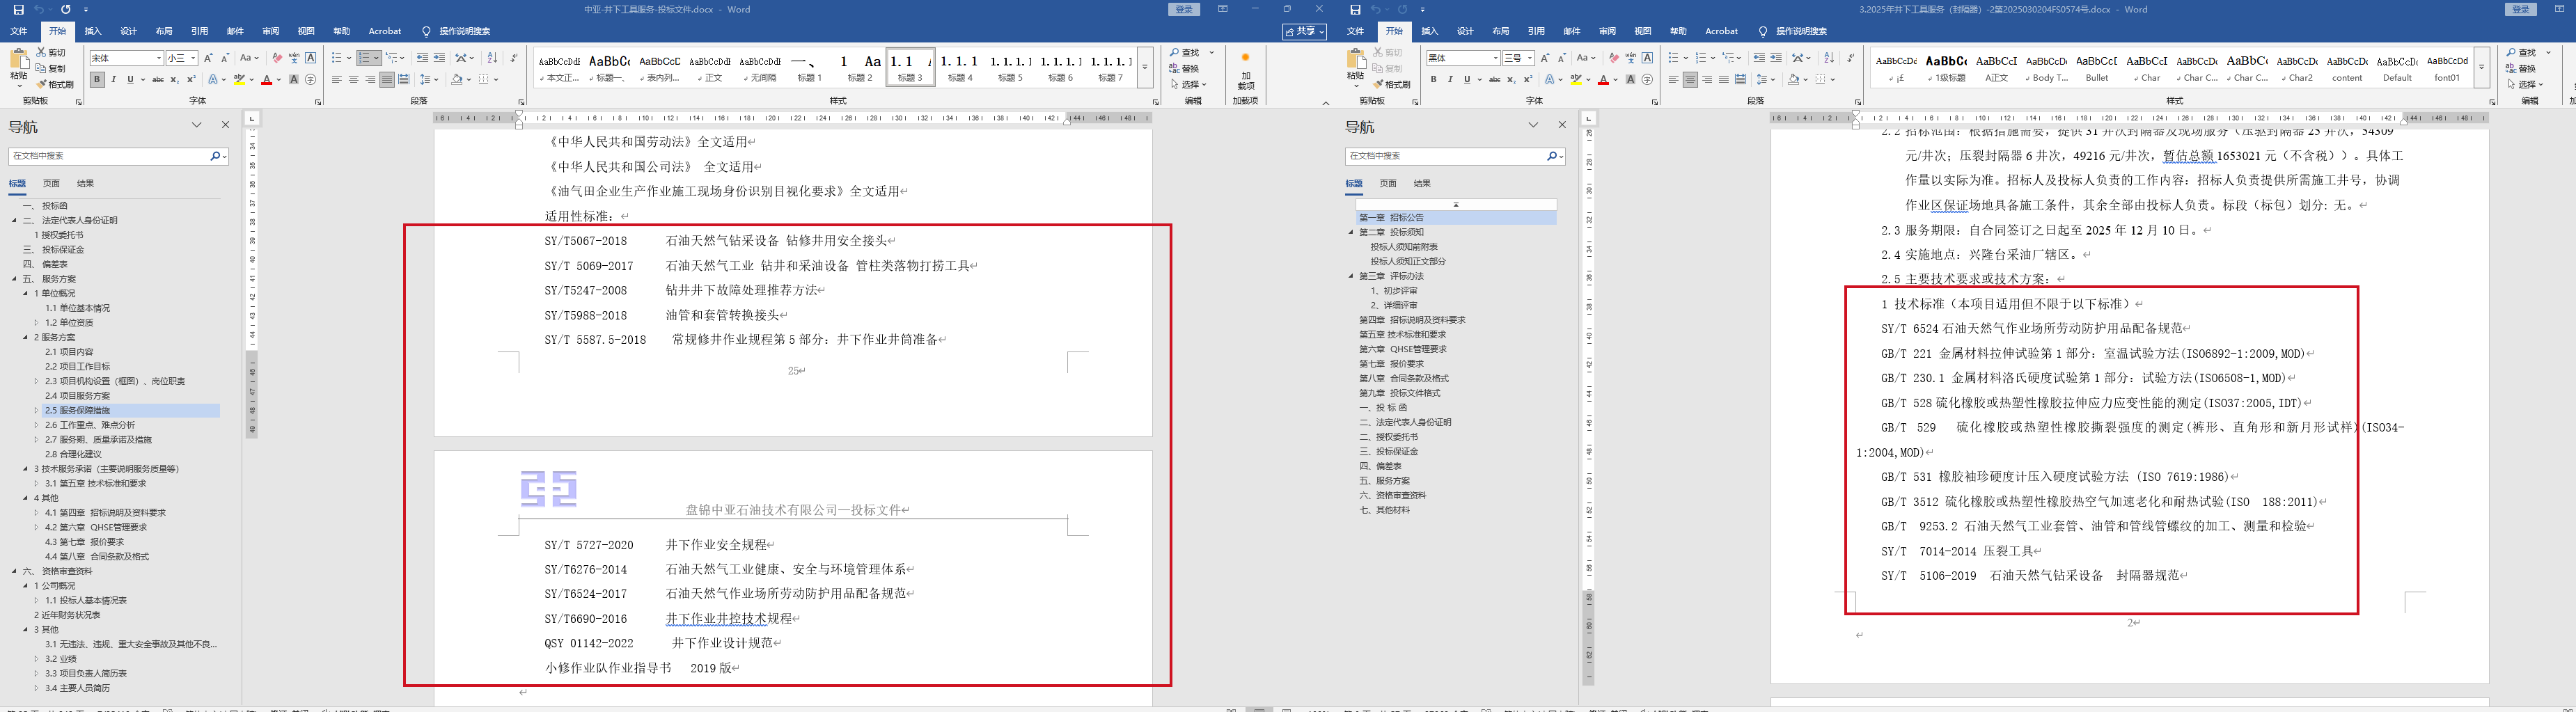Show paragraph marks in the left window
This screenshot has width=2576, height=712.
coord(514,58)
